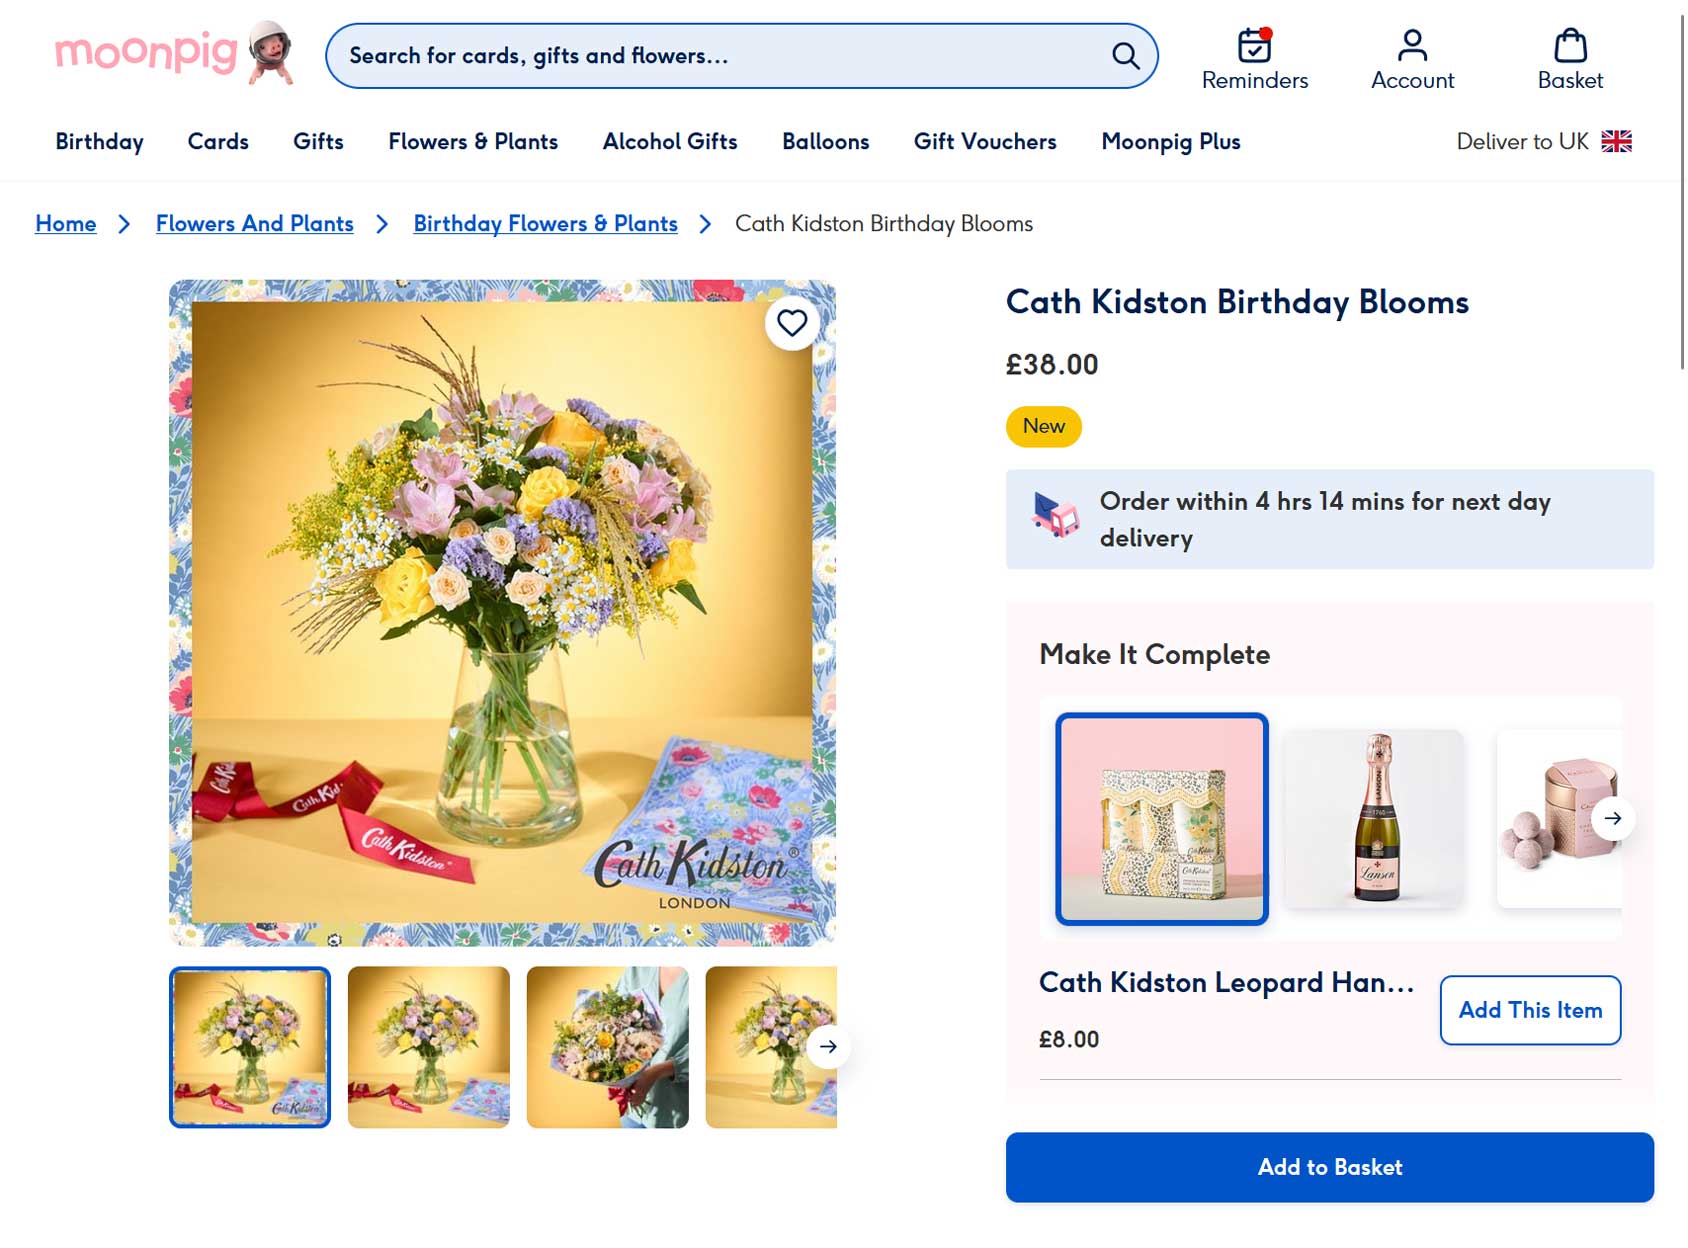The image size is (1688, 1248).
Task: Select second bouquet thumbnail
Action: (429, 1047)
